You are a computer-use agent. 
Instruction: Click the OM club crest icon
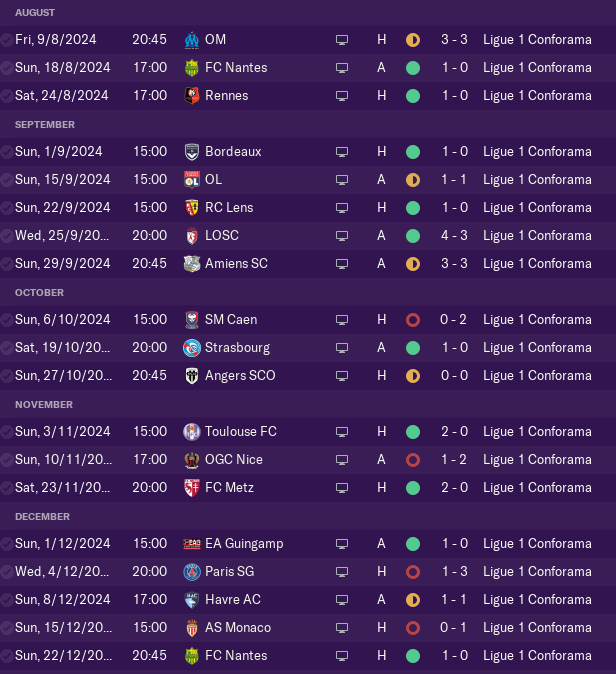tap(192, 40)
